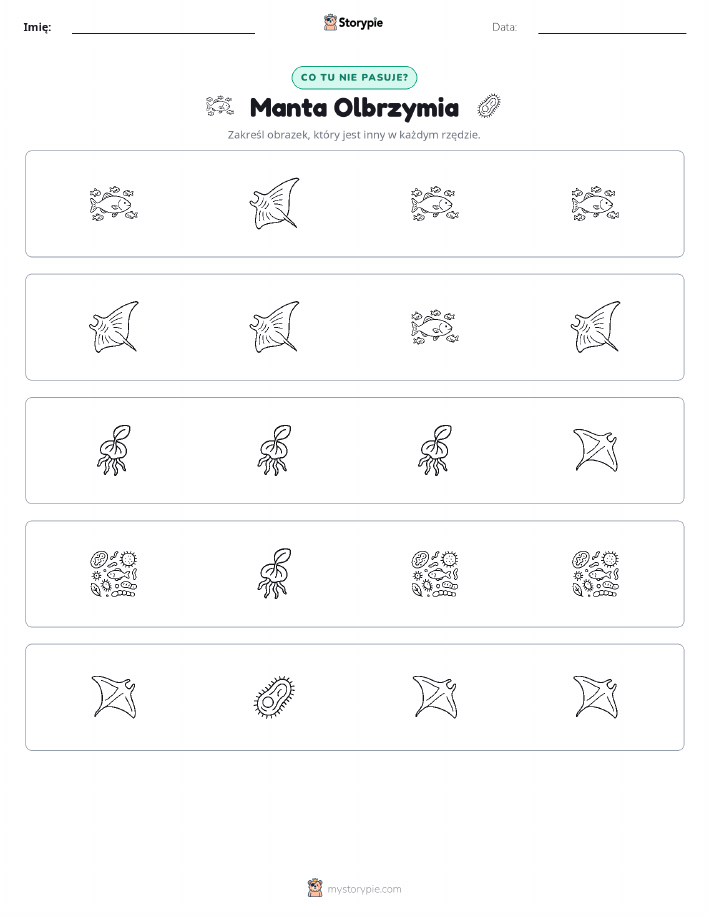Click the Manta Olbrzymia heading
This screenshot has height=917, width=709.
(354, 108)
